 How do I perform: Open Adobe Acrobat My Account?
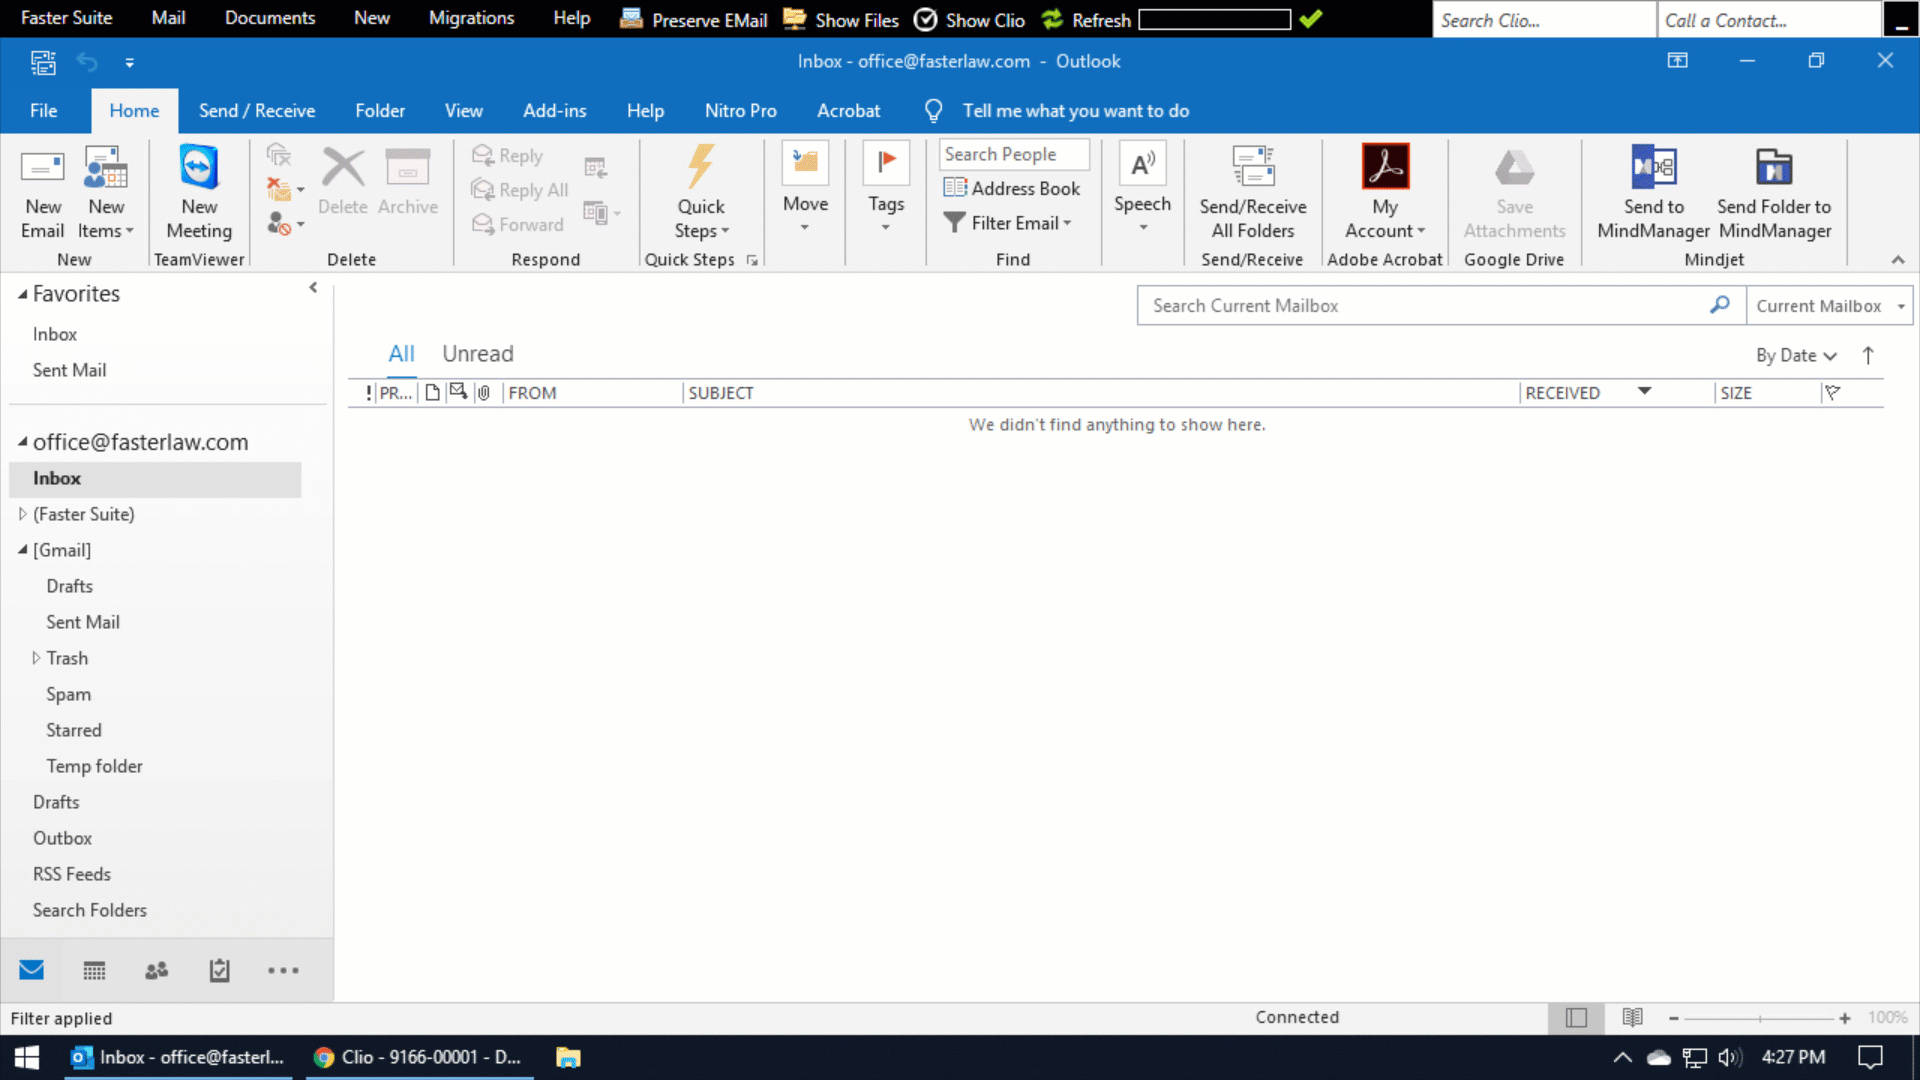click(1385, 195)
